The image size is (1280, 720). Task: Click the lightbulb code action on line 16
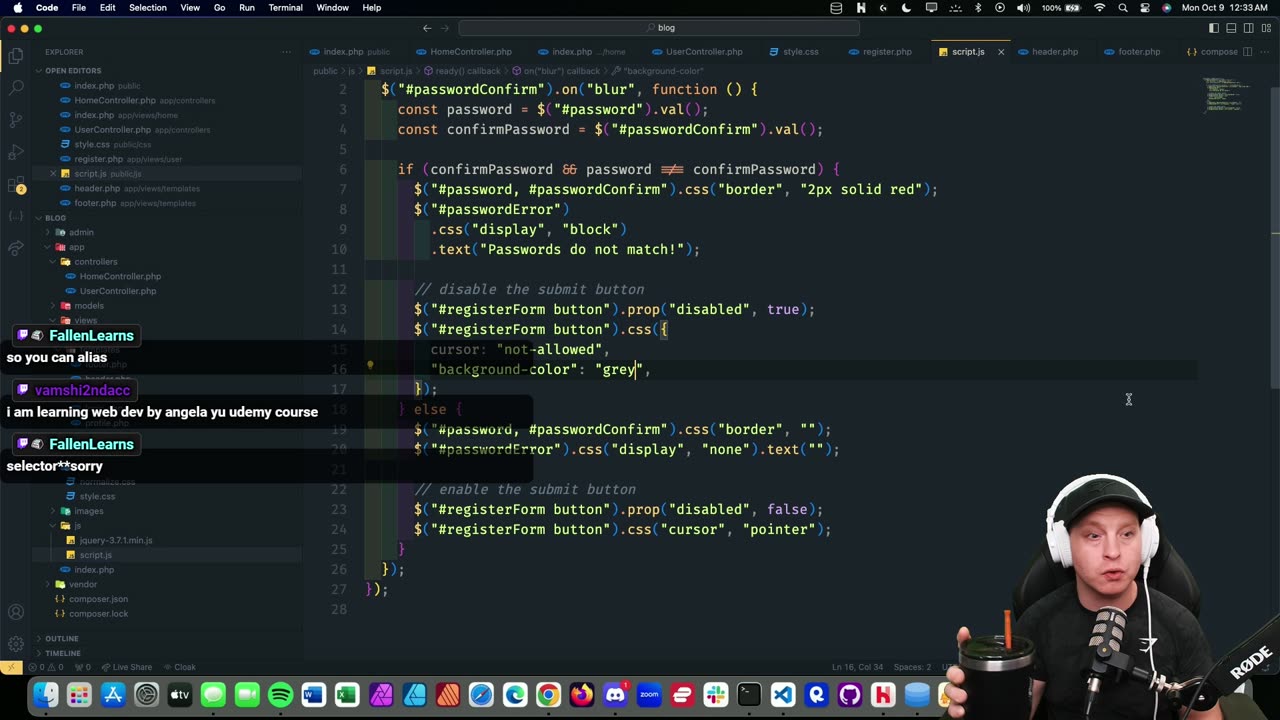tap(369, 367)
